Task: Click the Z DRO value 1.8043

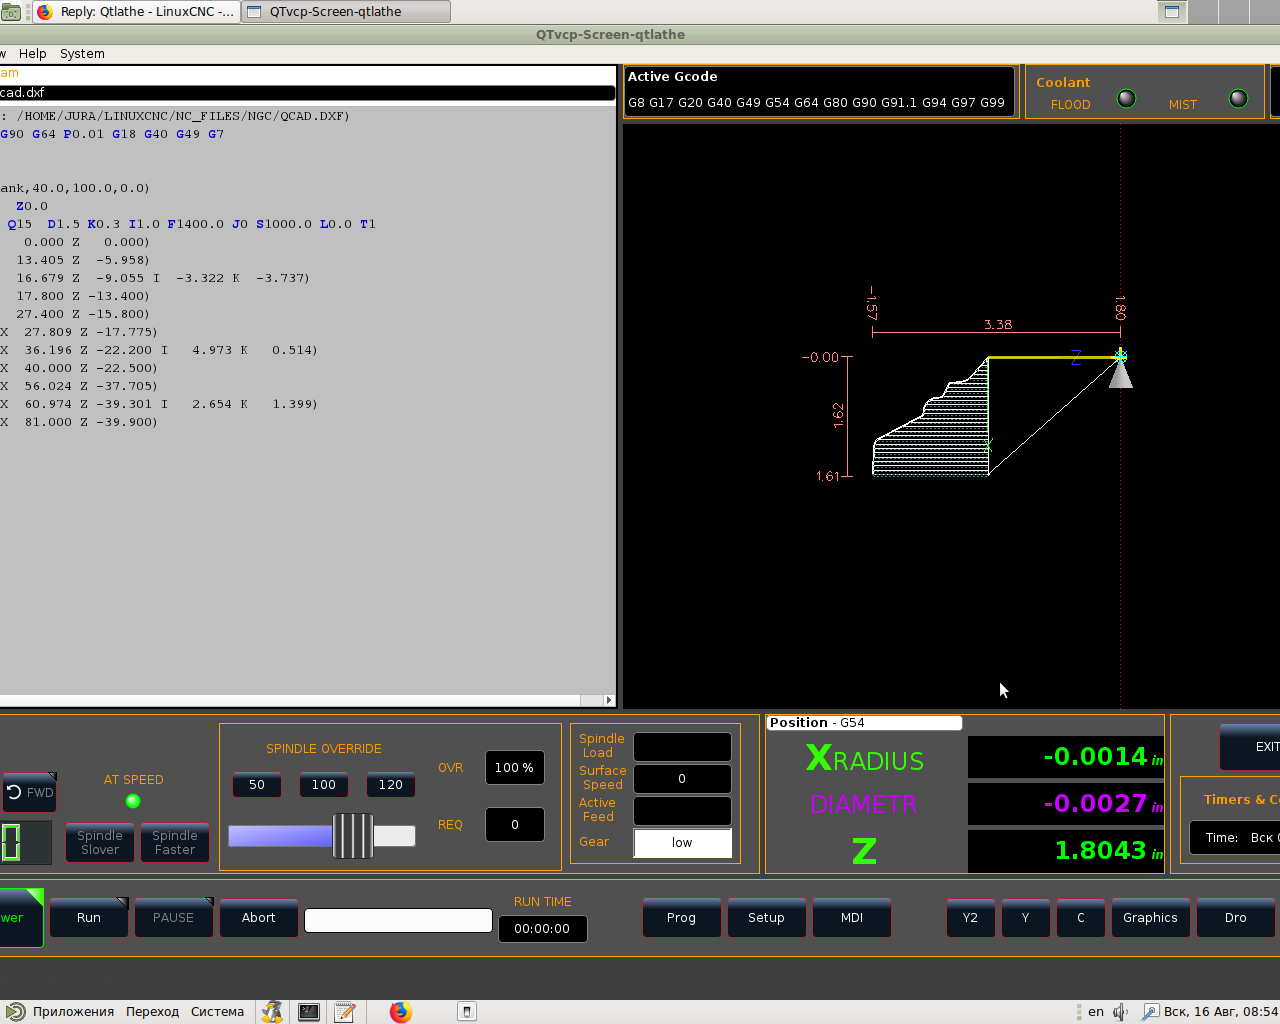Action: click(1066, 851)
